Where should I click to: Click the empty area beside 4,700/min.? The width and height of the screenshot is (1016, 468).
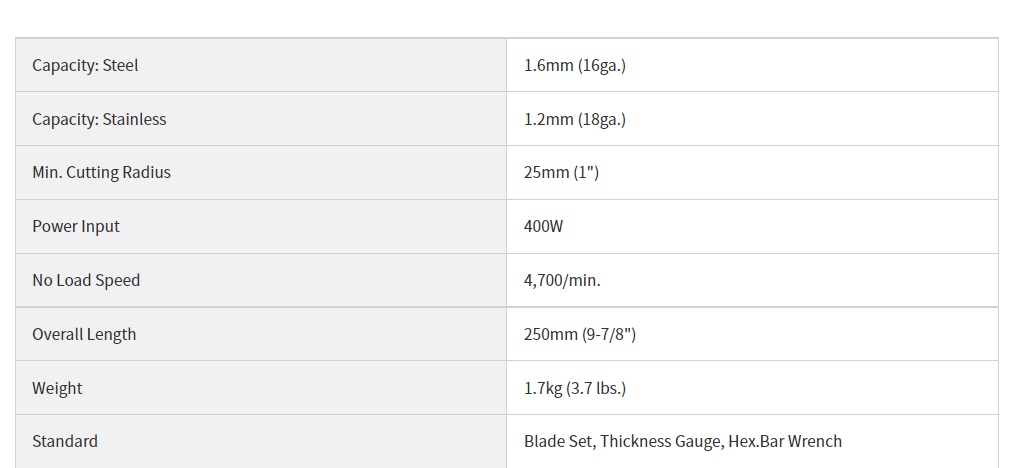click(797, 280)
